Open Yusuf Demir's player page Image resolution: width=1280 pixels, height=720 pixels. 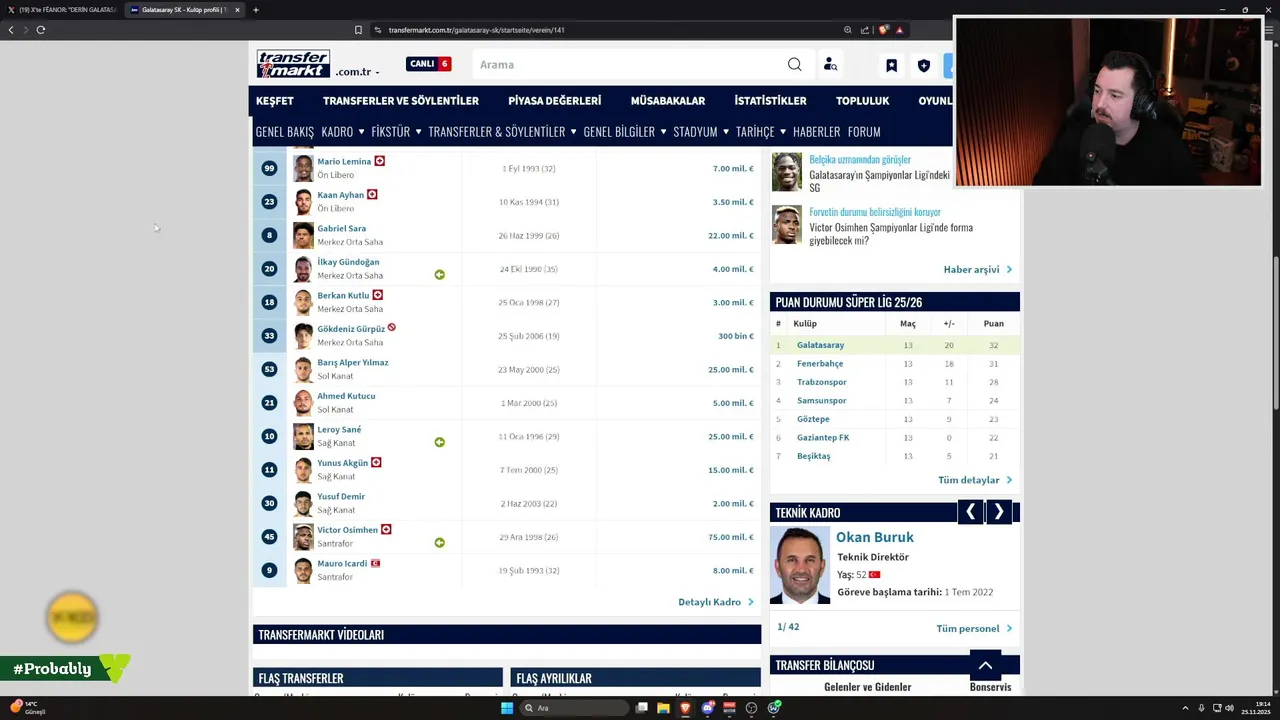tap(341, 496)
